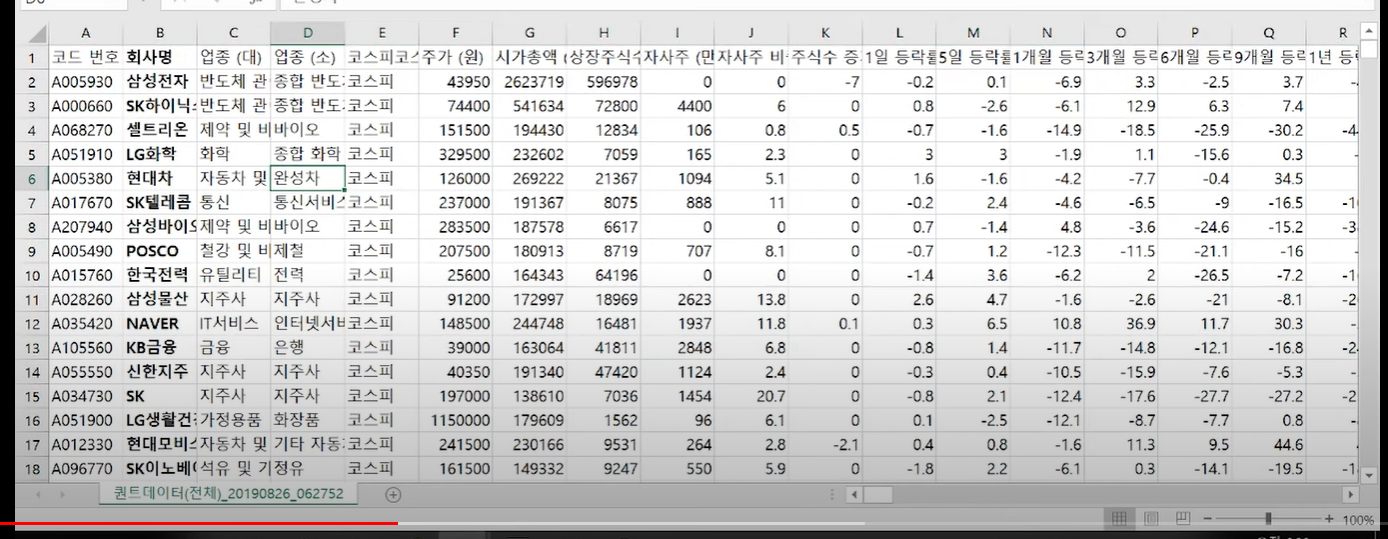Screen dimensions: 1388x539
Task: Select the NAVER company cell
Action: coord(160,323)
